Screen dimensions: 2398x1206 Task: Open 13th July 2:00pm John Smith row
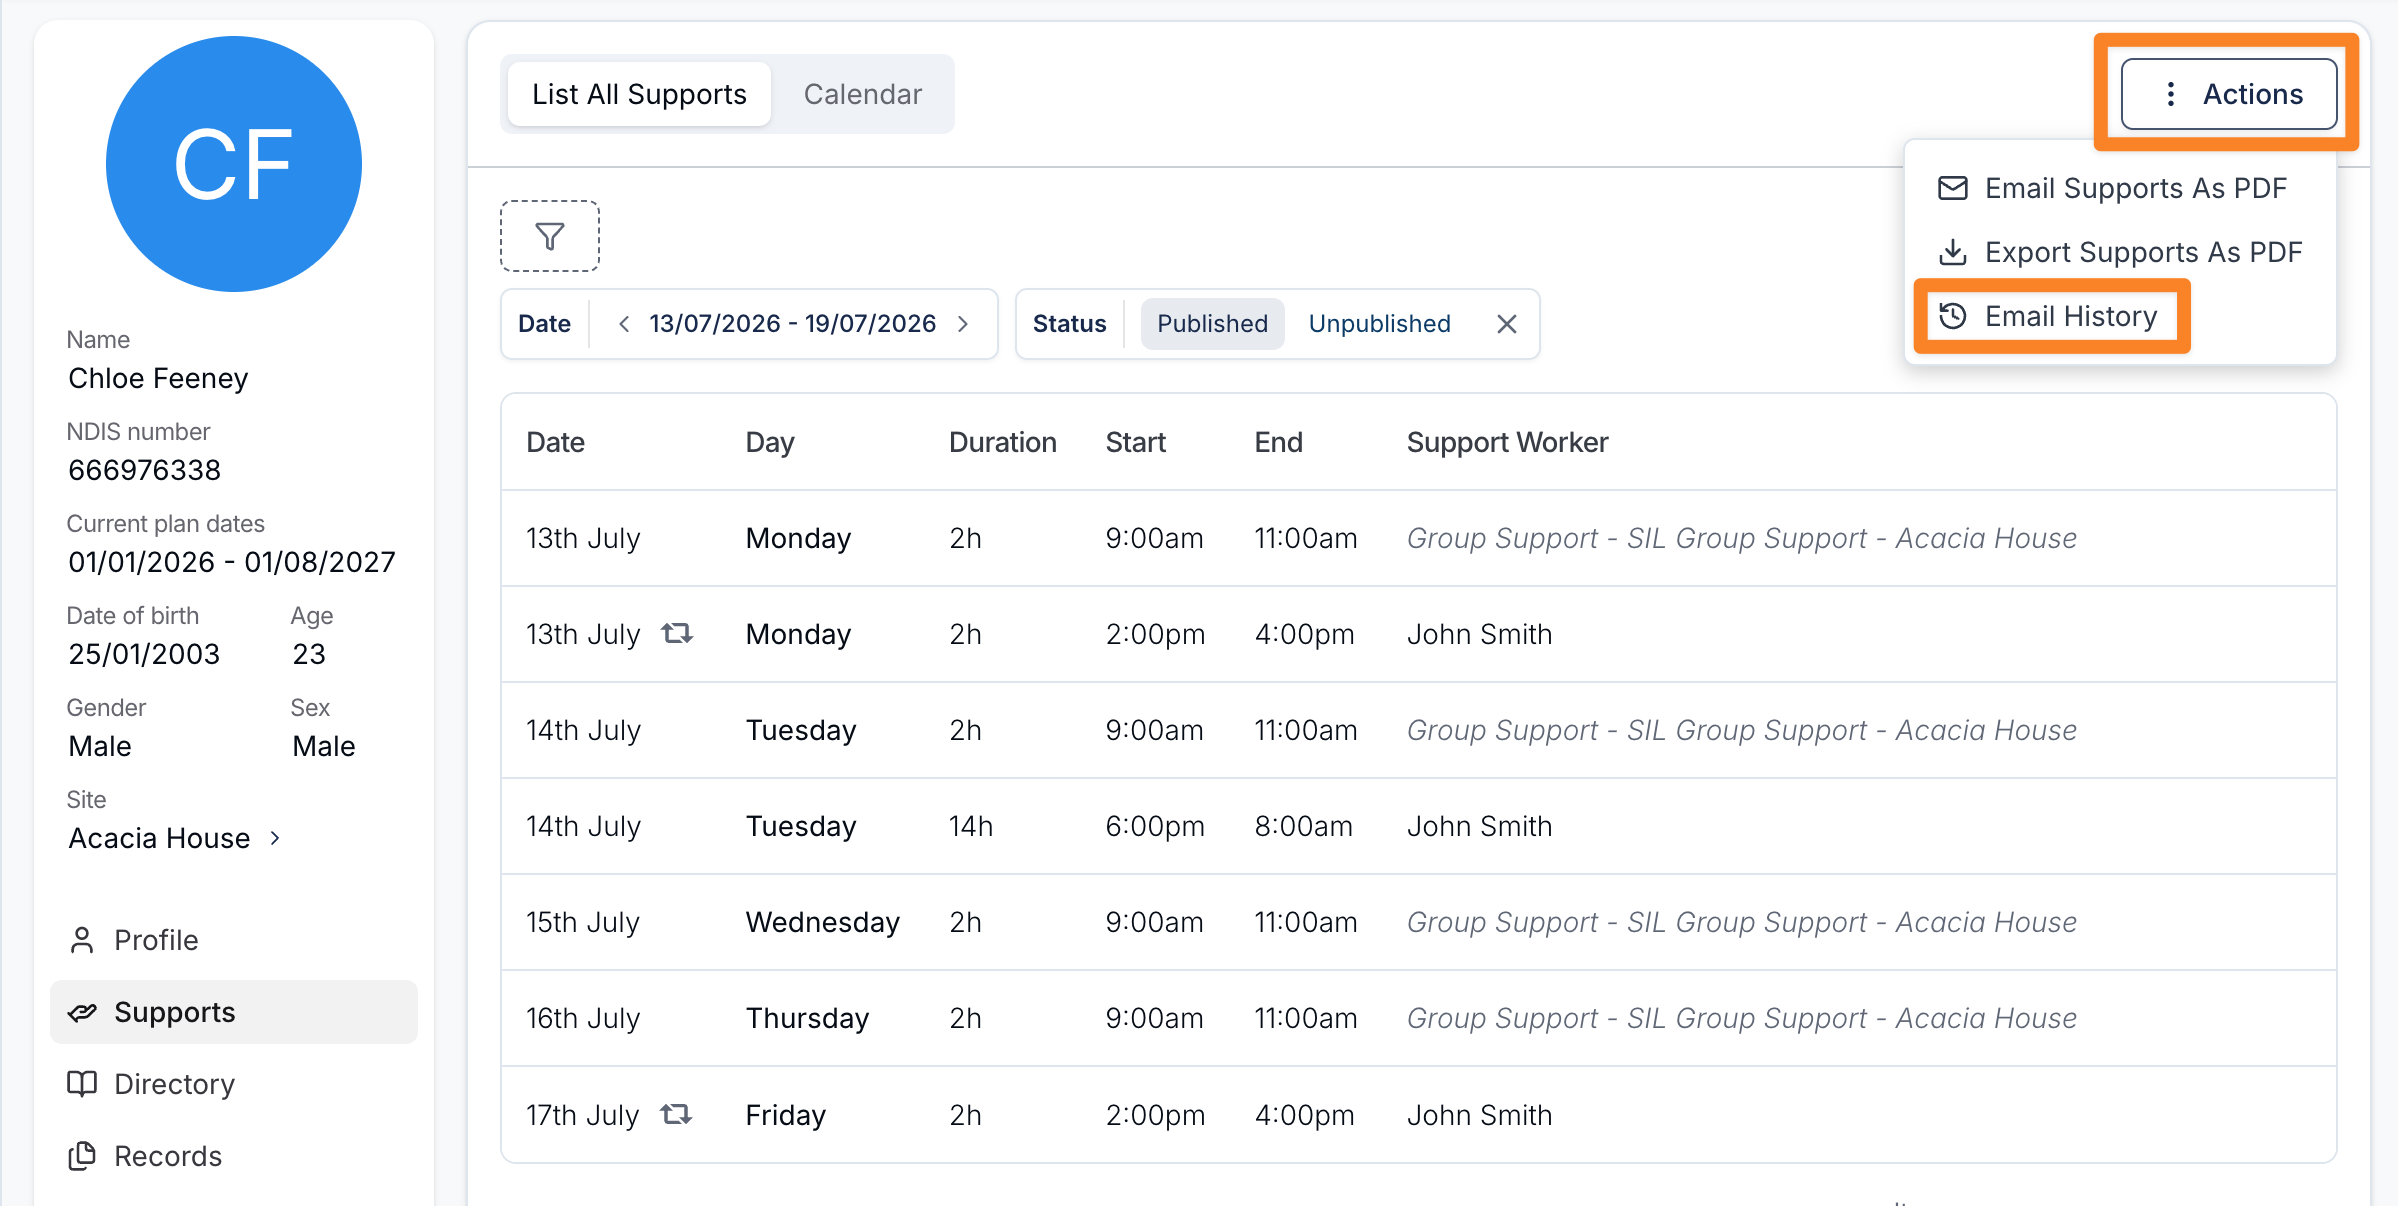pos(1418,634)
